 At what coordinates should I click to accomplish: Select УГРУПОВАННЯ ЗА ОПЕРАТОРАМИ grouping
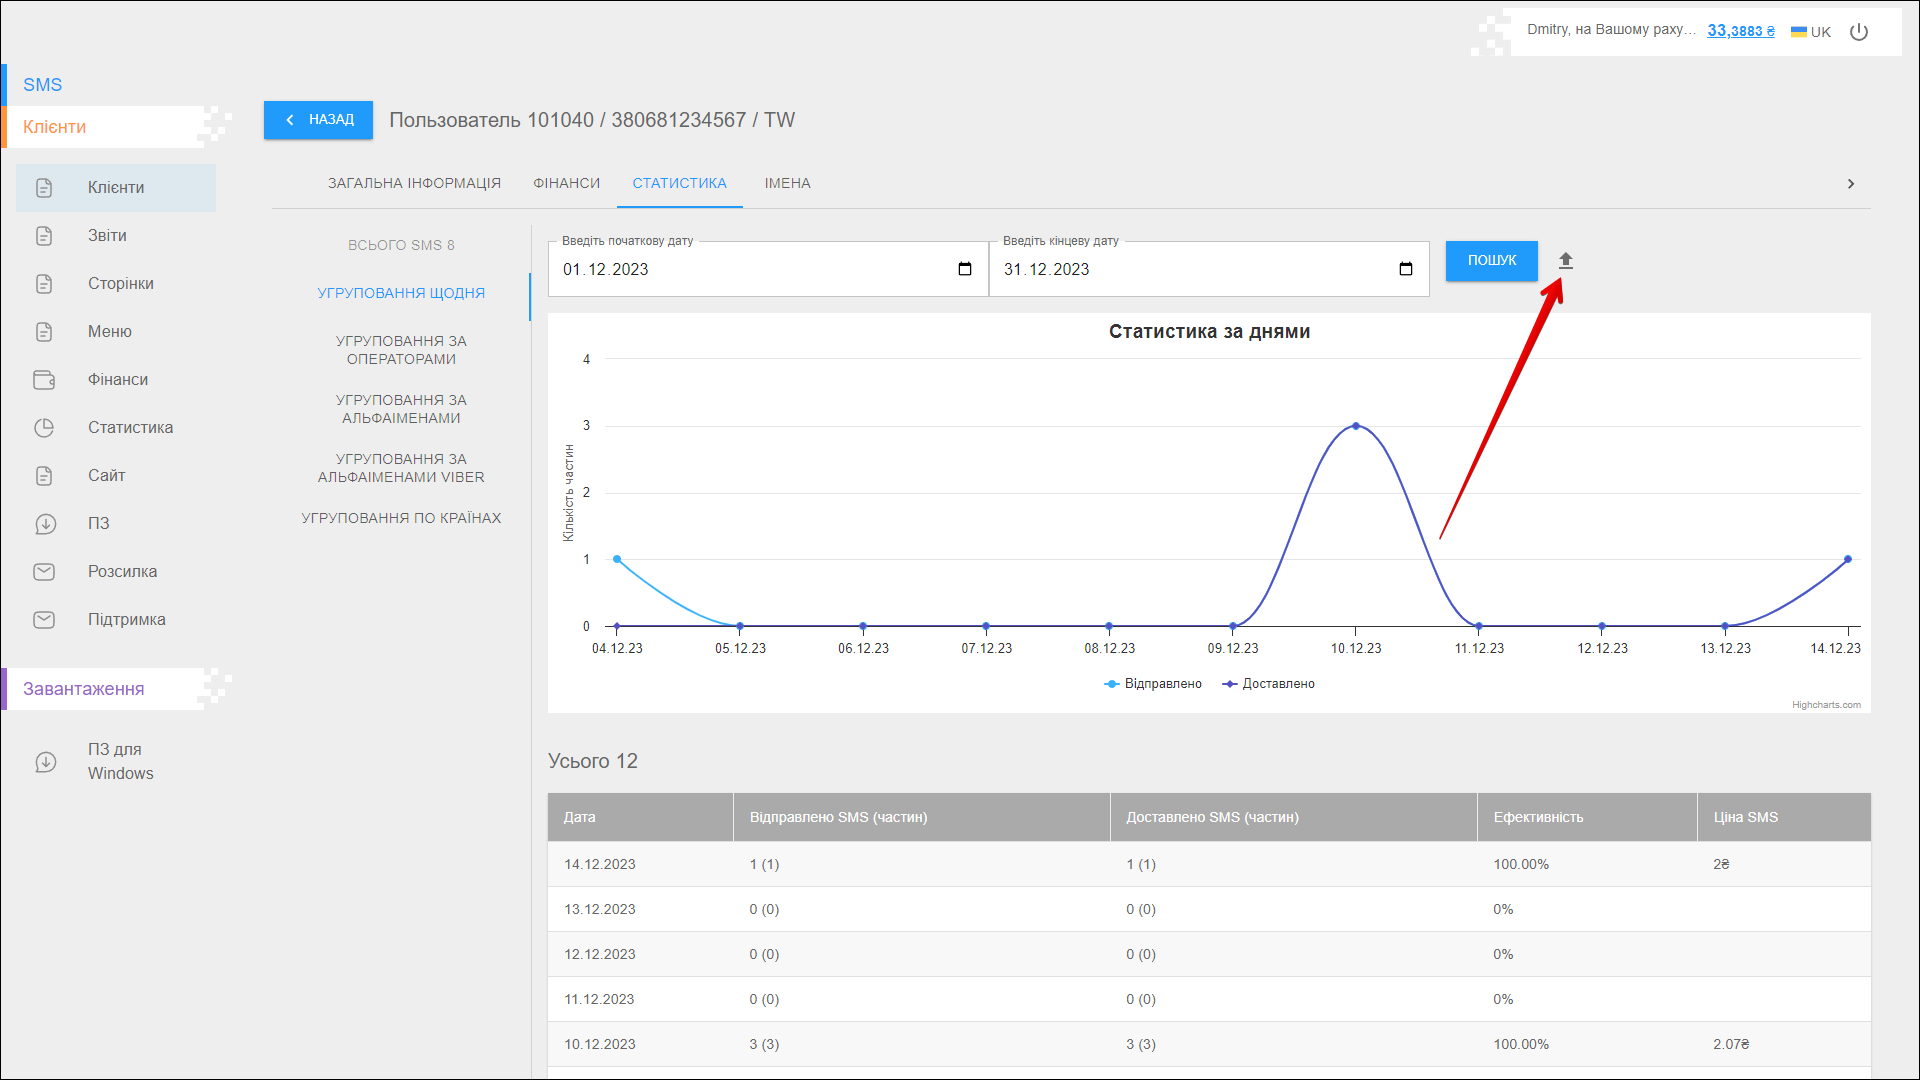401,350
